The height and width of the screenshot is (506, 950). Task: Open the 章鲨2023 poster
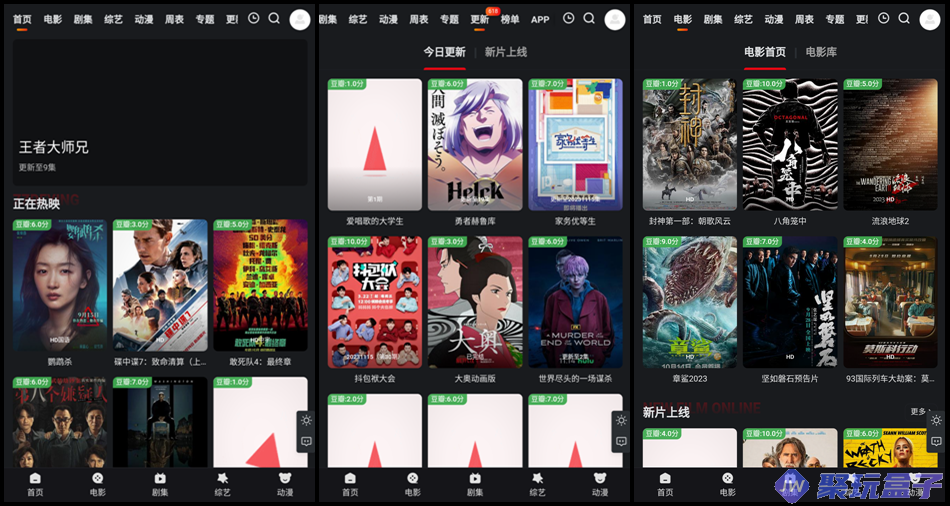point(690,302)
